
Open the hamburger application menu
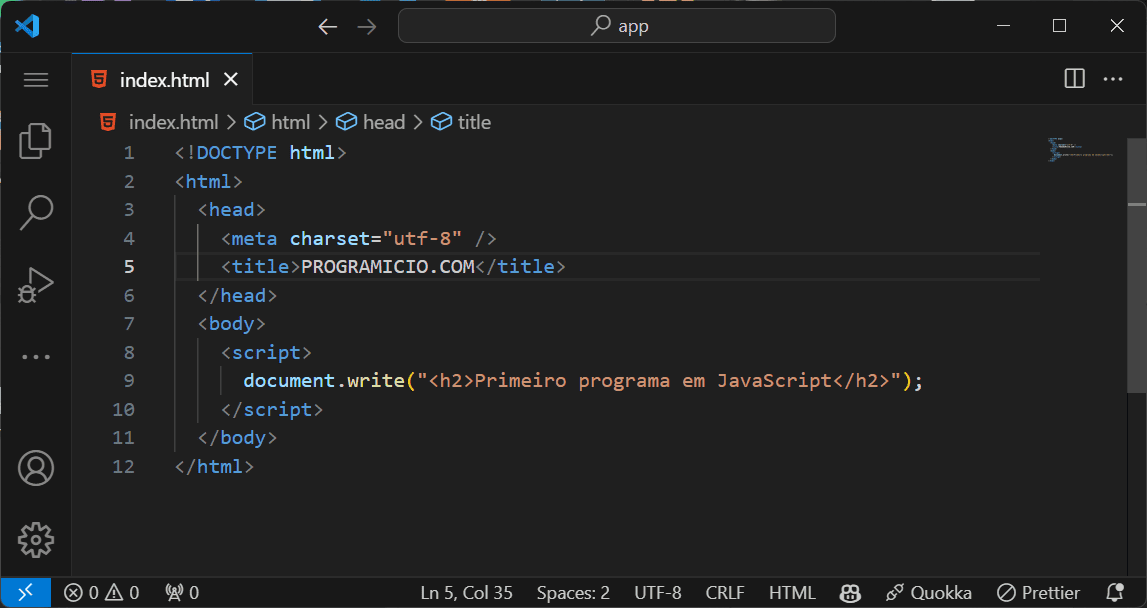tap(36, 80)
